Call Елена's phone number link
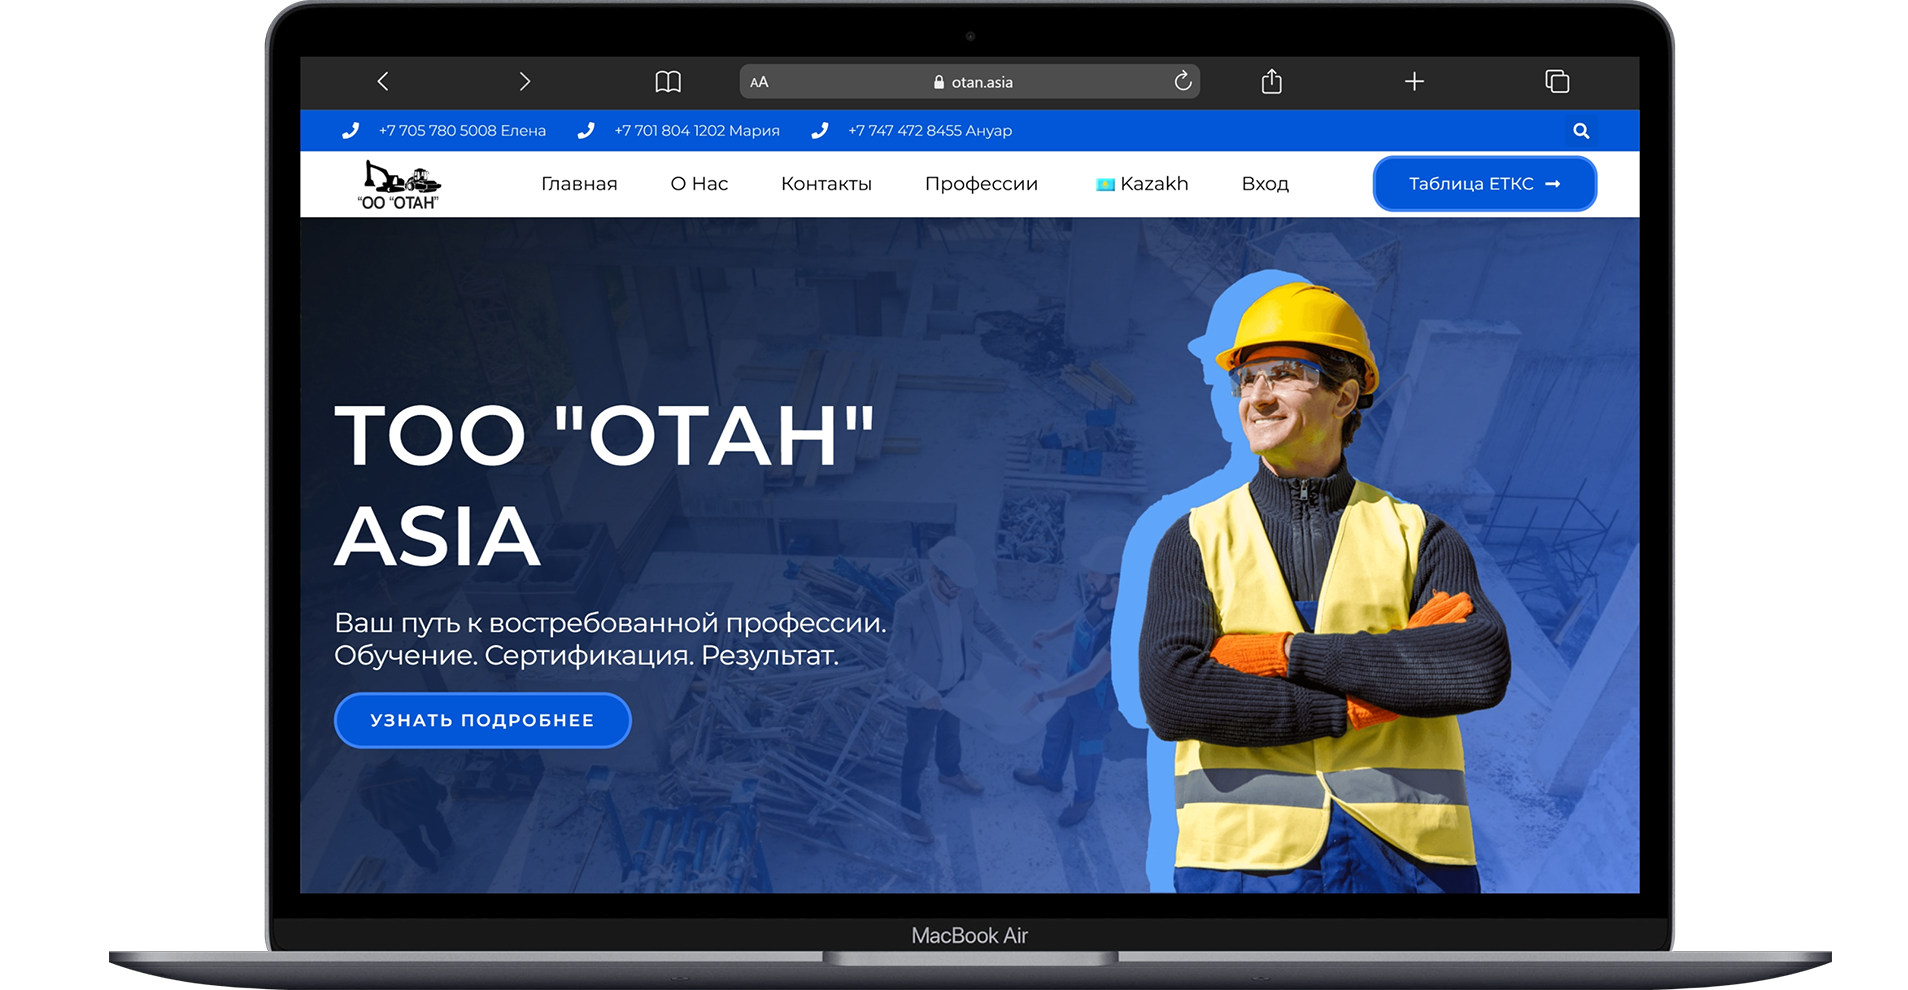The image size is (1908, 990). [461, 131]
